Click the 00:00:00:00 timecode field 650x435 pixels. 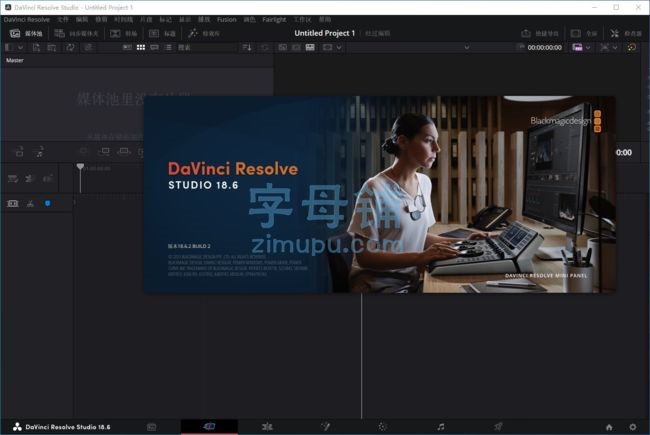click(544, 48)
